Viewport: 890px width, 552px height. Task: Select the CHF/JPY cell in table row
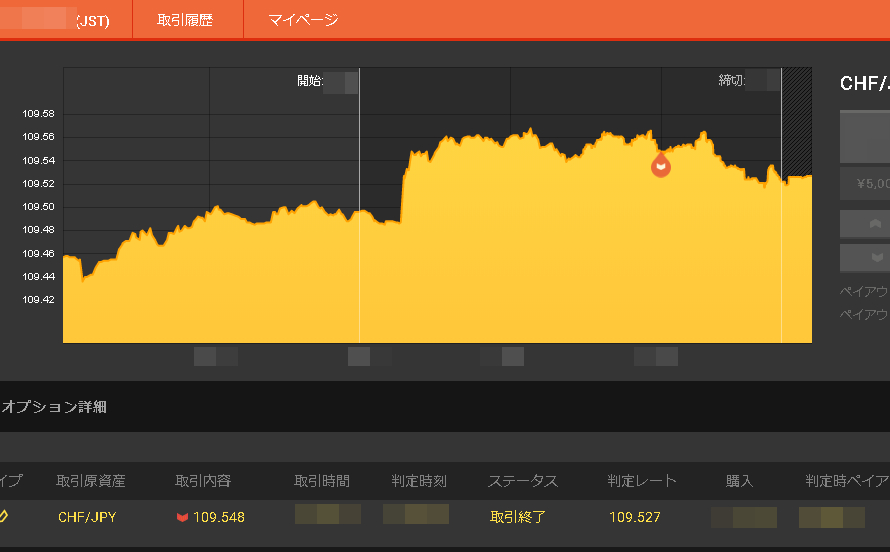(x=87, y=517)
